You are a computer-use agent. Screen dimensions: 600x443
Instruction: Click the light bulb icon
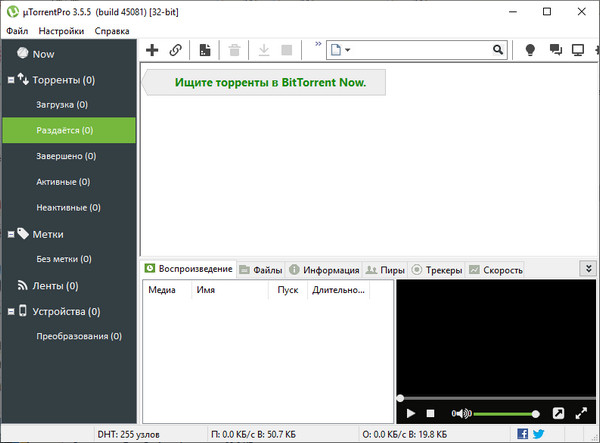click(x=530, y=50)
